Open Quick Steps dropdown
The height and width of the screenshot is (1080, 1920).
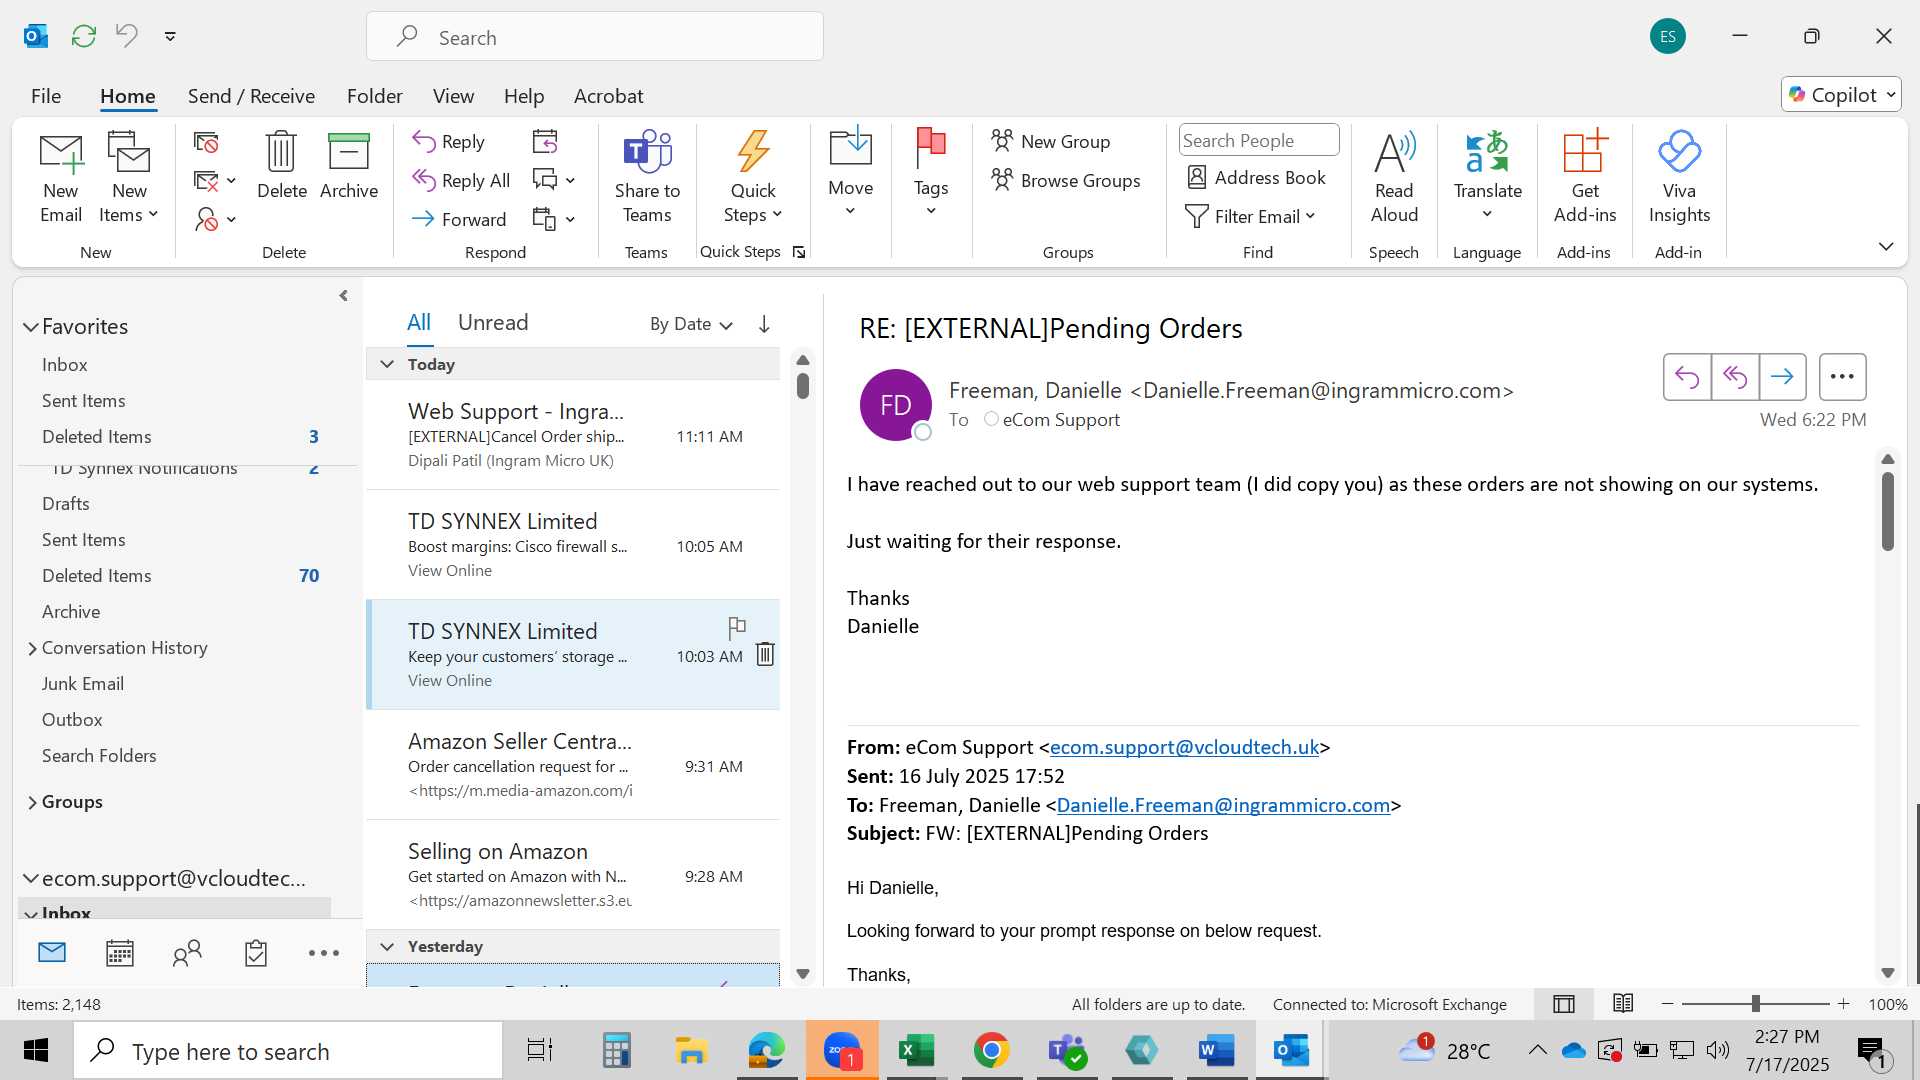point(753,178)
